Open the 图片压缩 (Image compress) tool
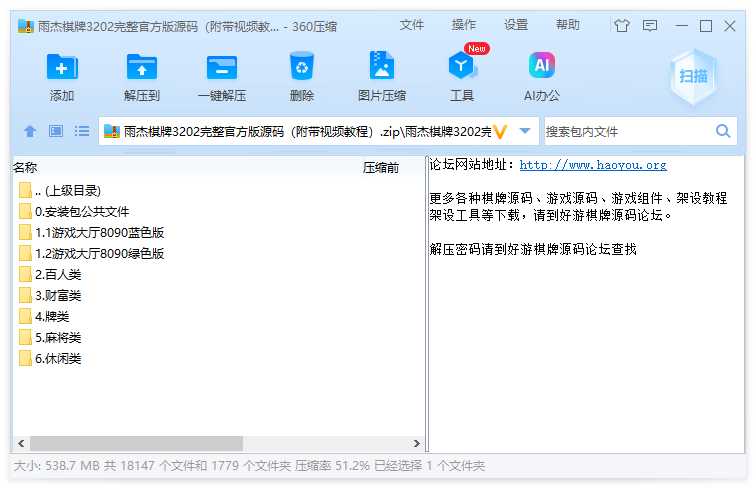756x488 pixels. pyautogui.click(x=381, y=66)
